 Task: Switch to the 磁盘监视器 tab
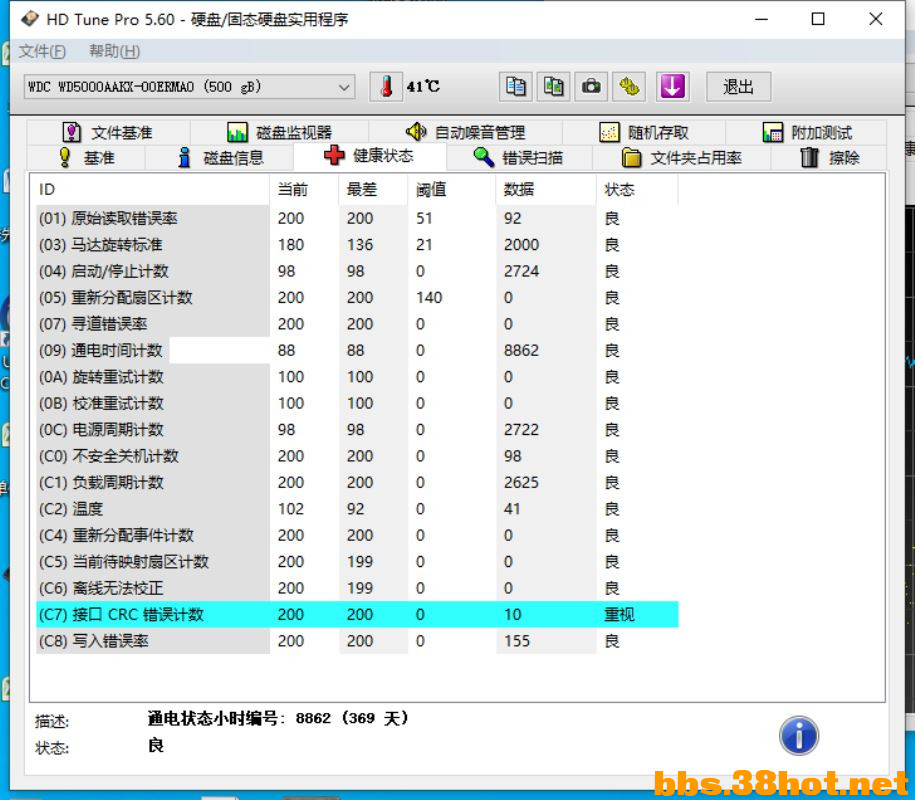click(x=280, y=132)
